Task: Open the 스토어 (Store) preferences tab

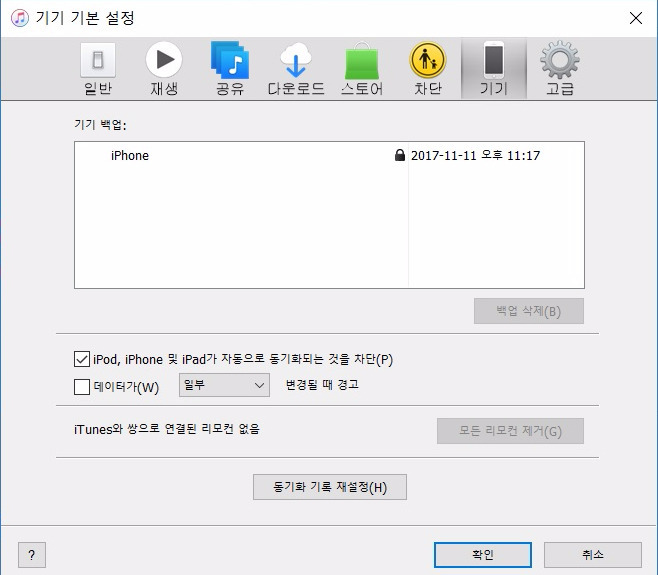Action: [x=362, y=69]
